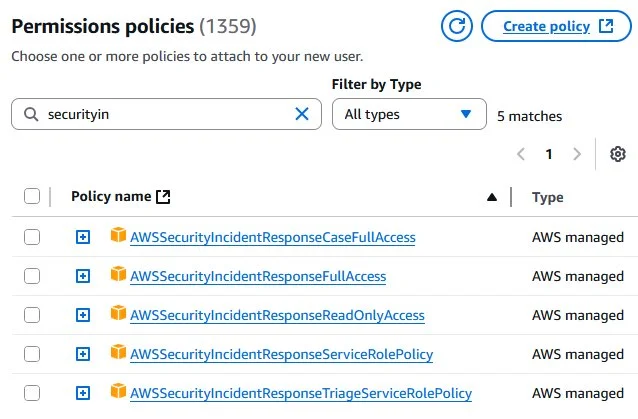Go to previous page chevron
This screenshot has width=638, height=419.
(521, 154)
